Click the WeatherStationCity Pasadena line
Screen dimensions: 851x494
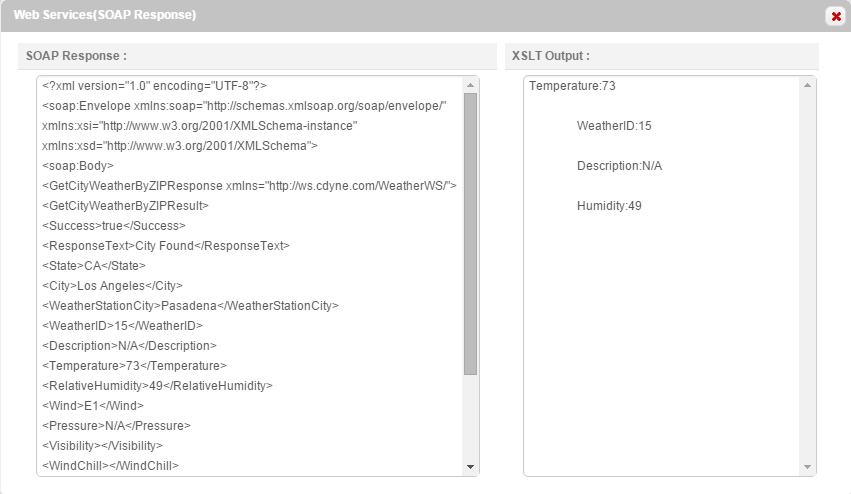click(x=190, y=306)
